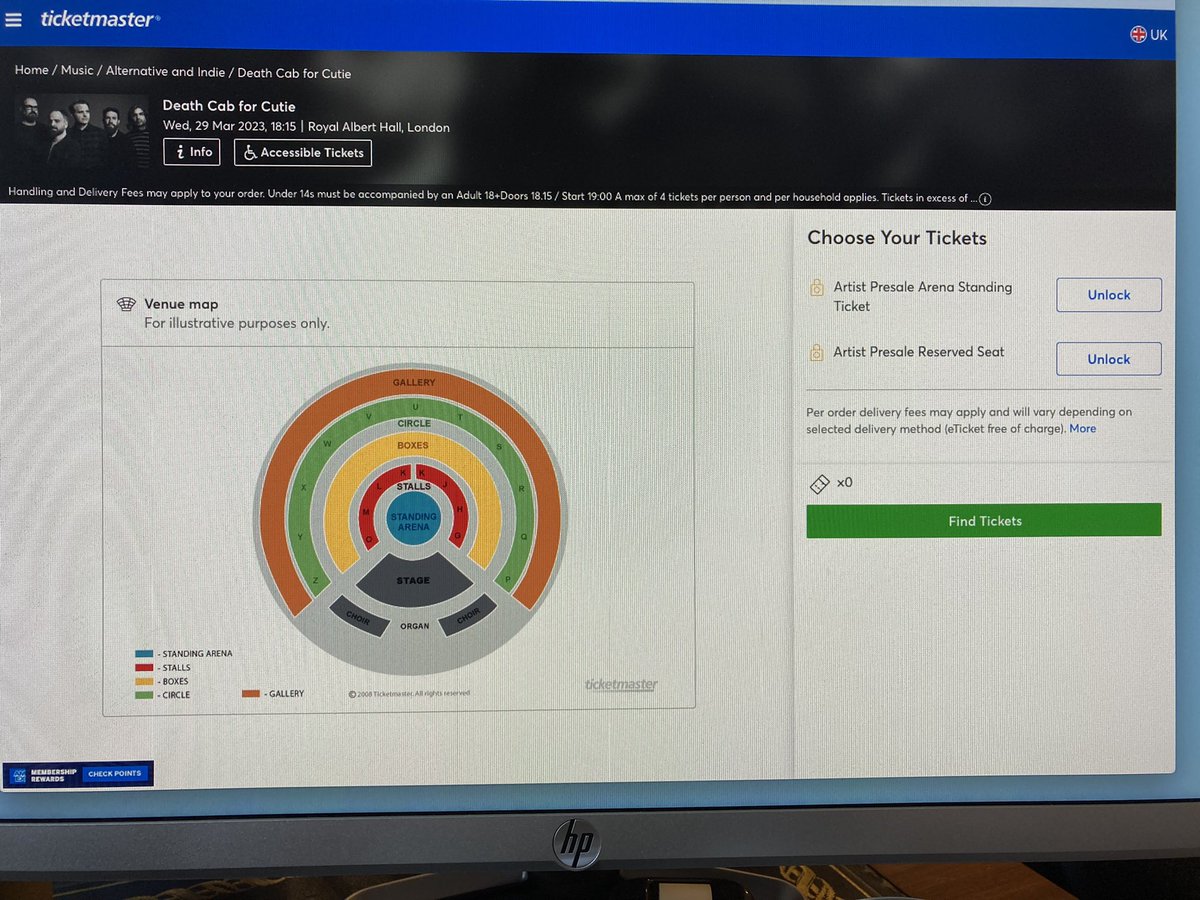Open the UK country selector
Image resolution: width=1200 pixels, height=900 pixels.
click(1149, 34)
